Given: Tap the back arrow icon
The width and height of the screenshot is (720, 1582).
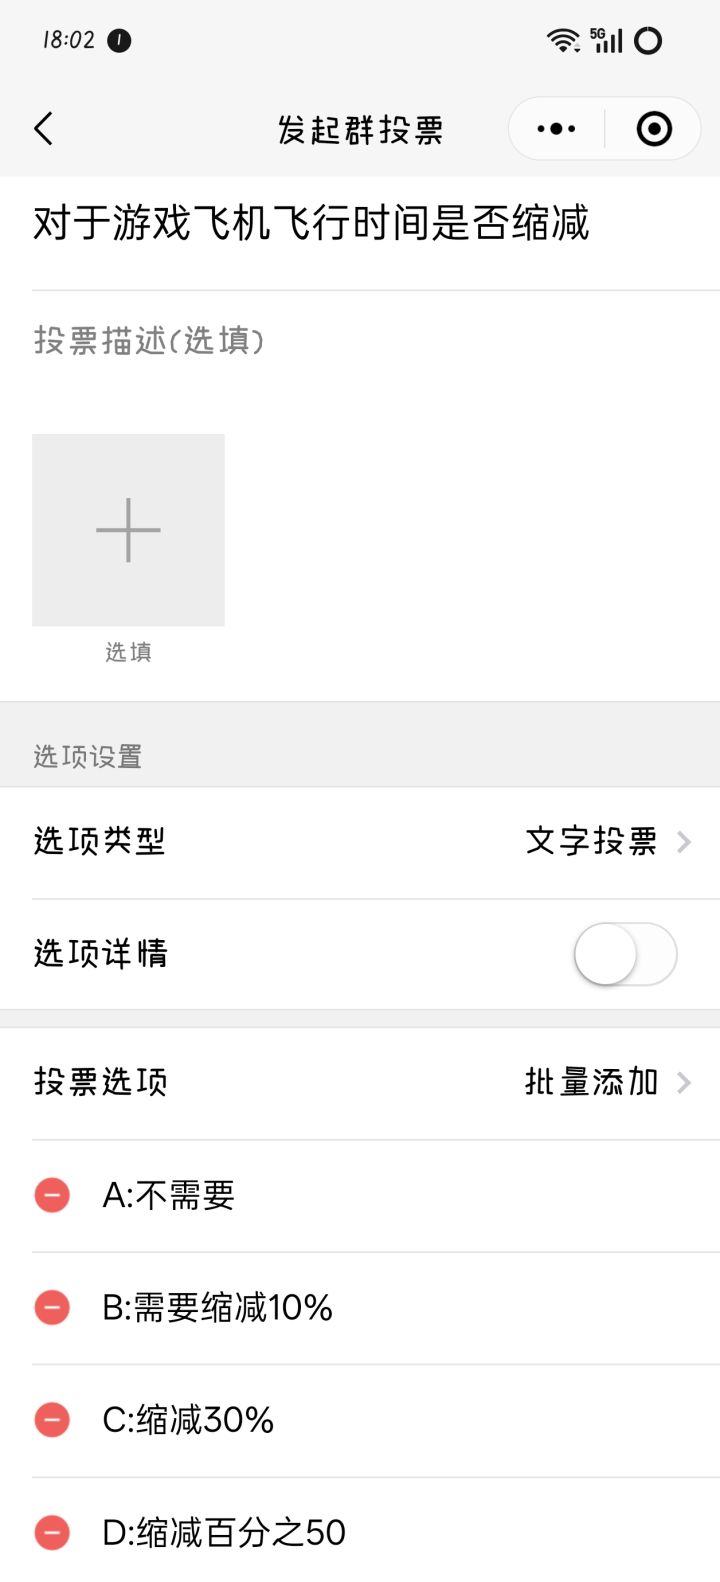Looking at the screenshot, I should click(43, 129).
